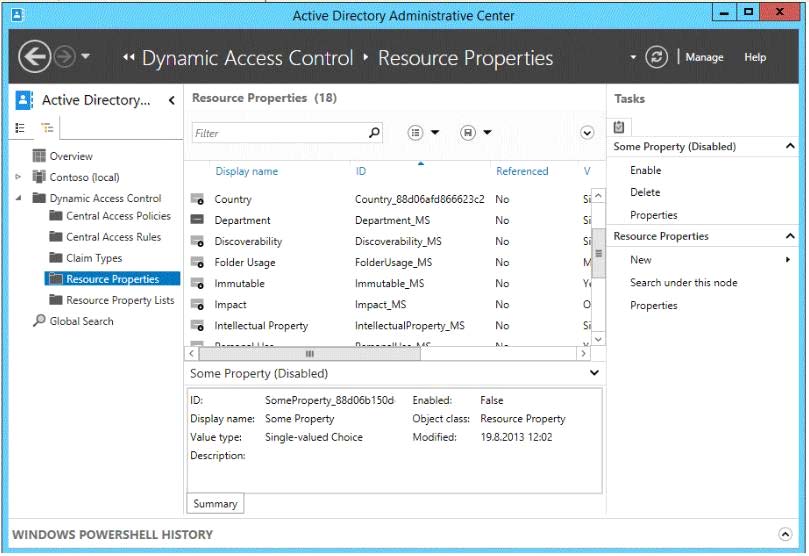Click the refresh icon in header

(656, 57)
